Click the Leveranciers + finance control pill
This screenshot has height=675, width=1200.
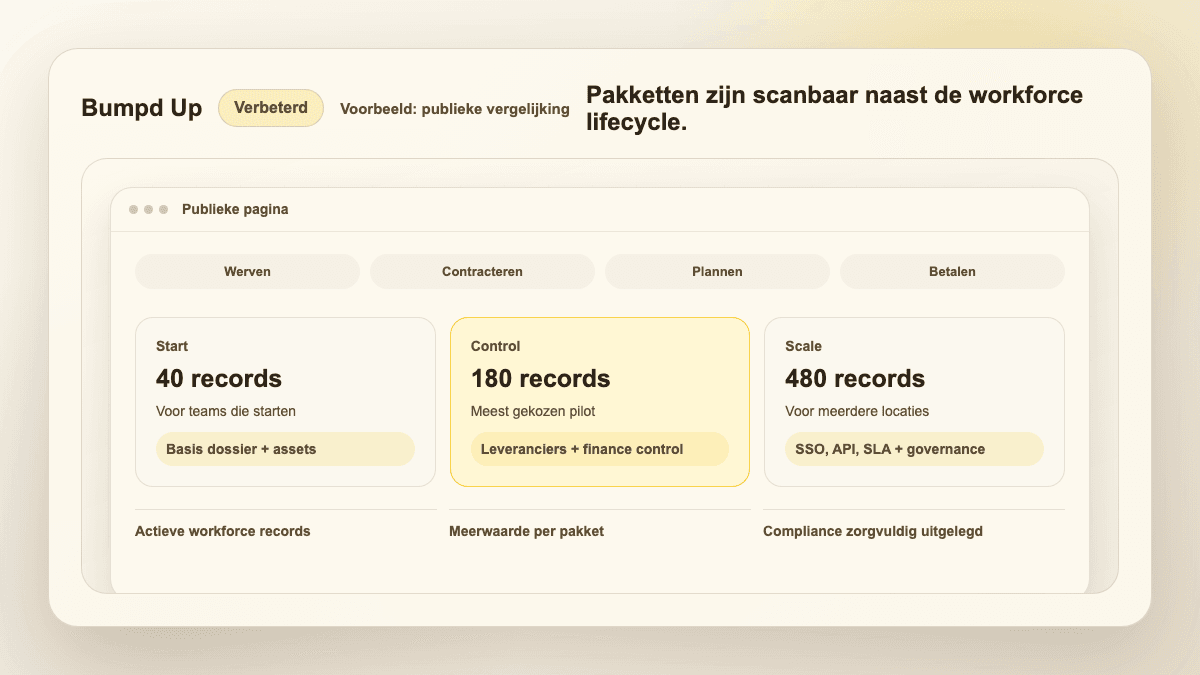600,449
